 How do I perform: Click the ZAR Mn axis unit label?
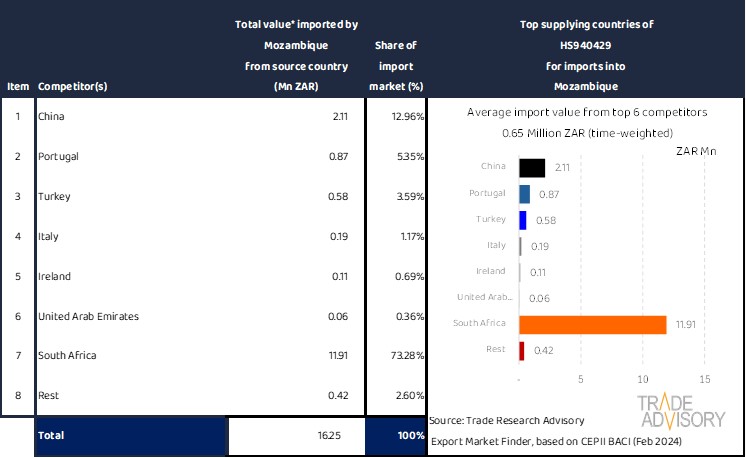point(696,151)
